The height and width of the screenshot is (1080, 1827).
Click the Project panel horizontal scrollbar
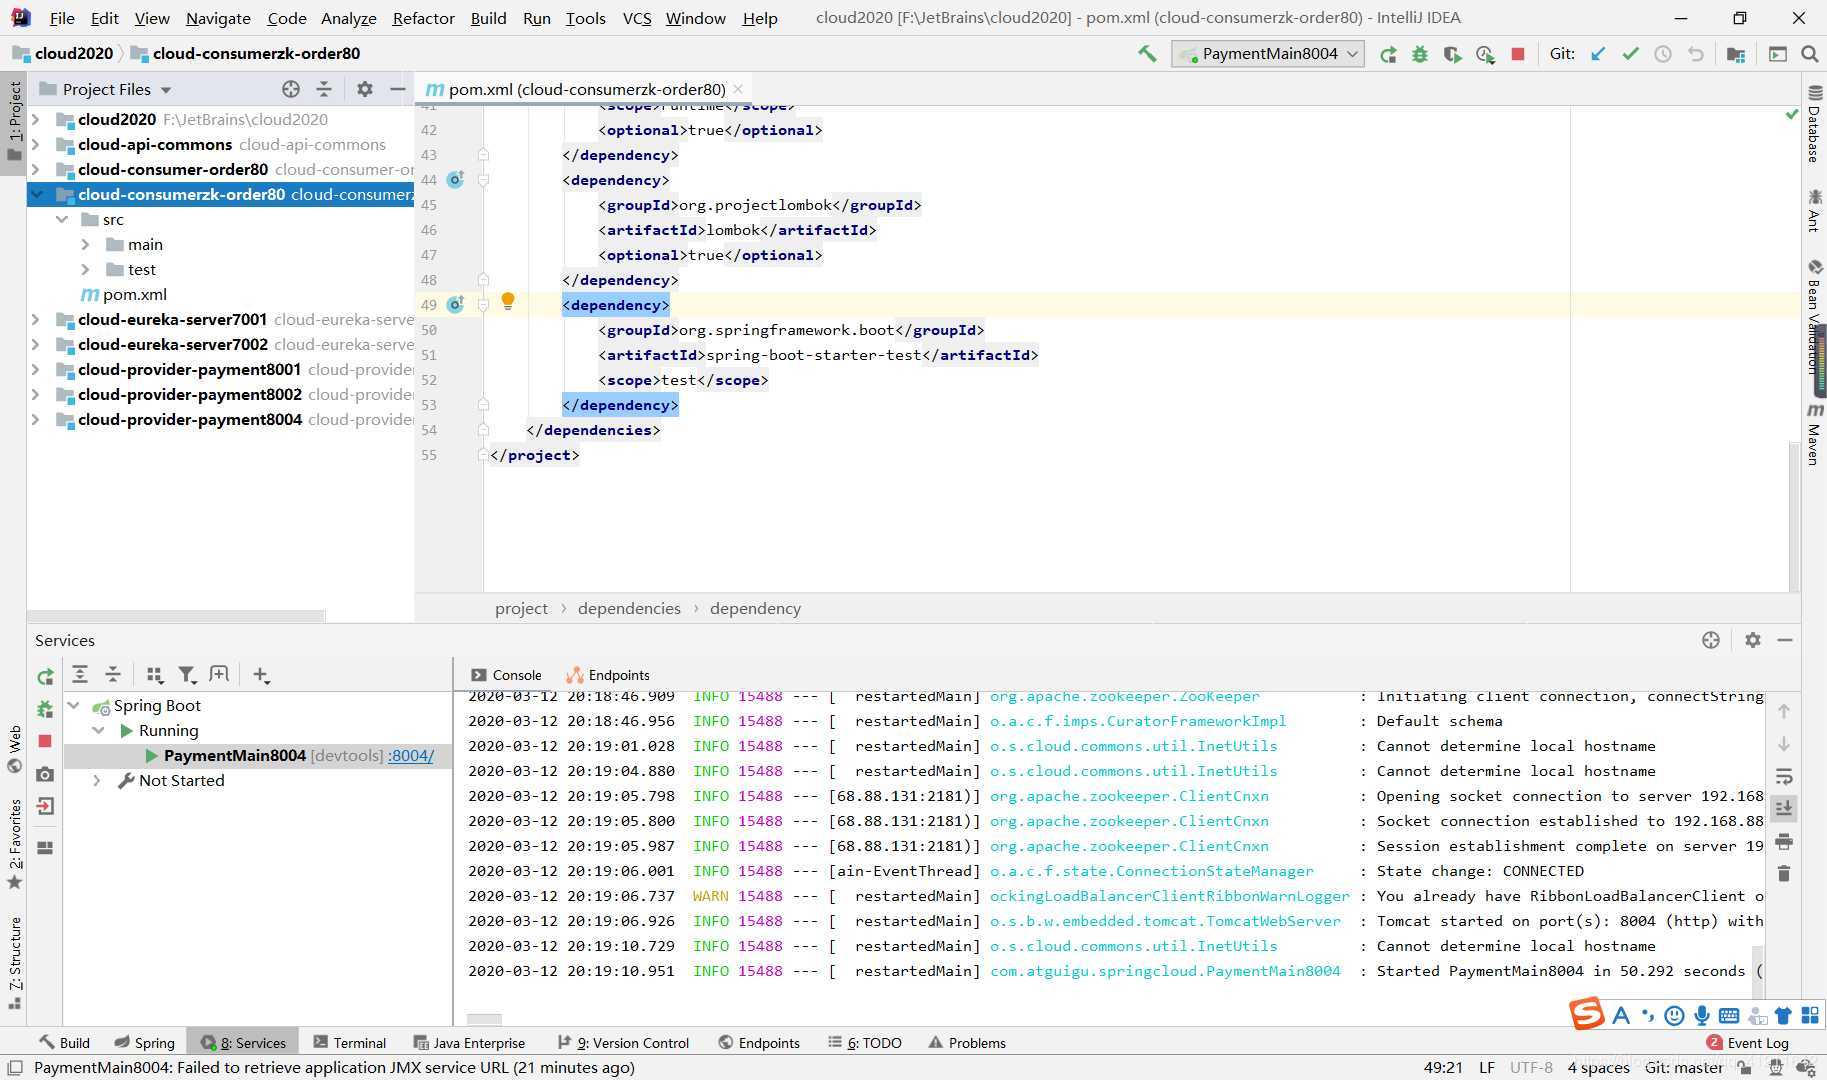(176, 615)
